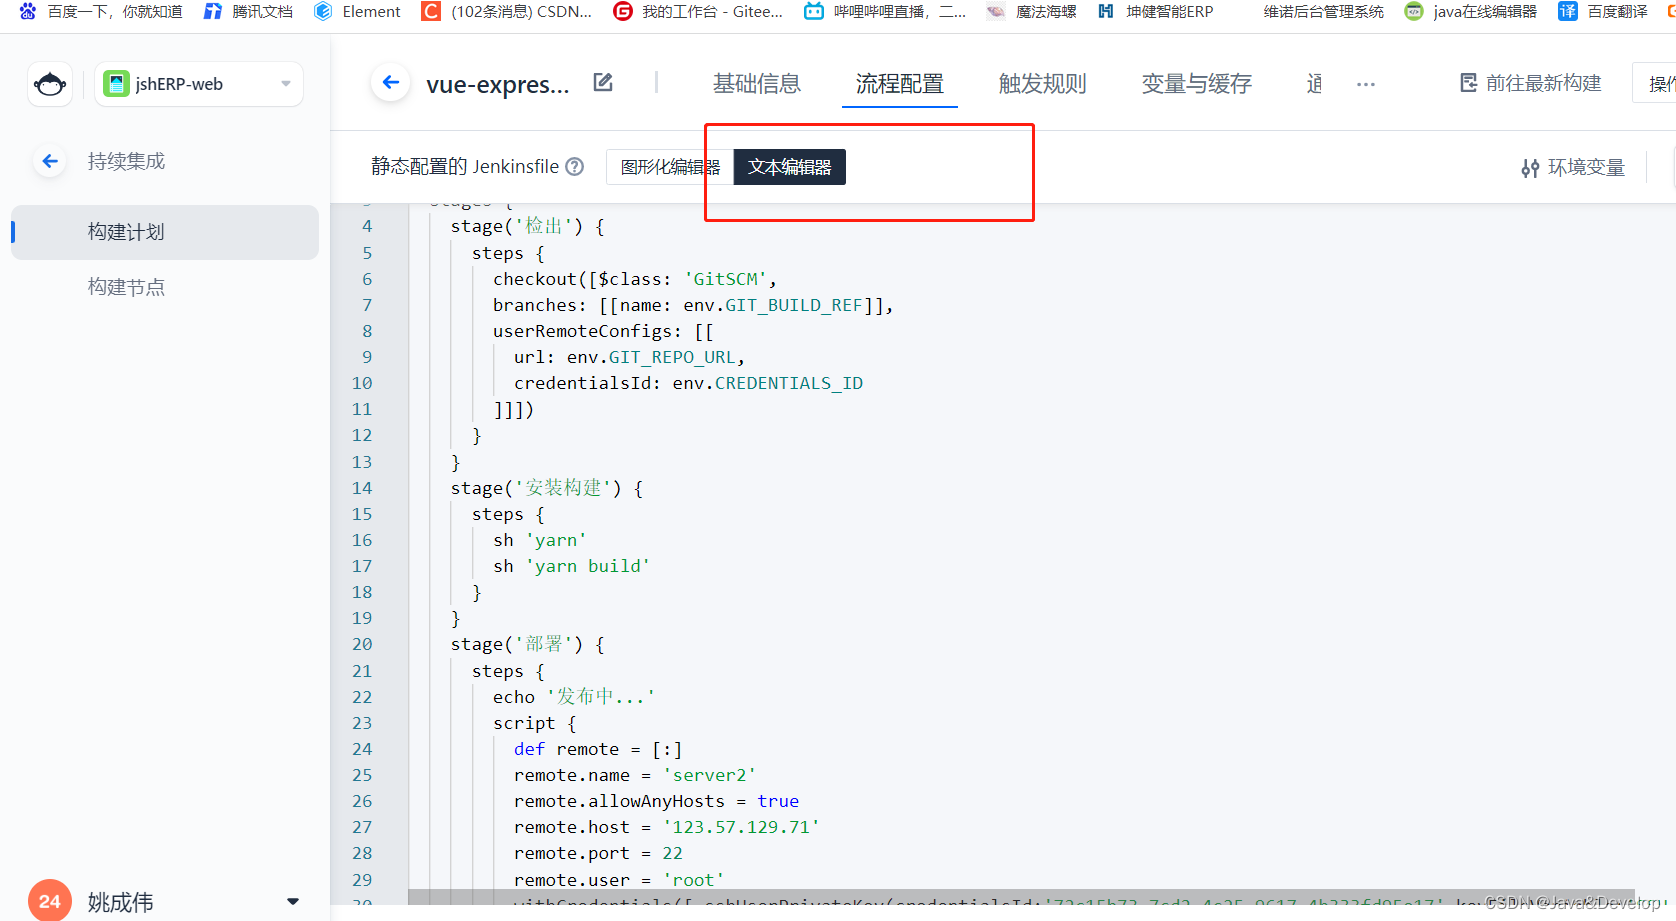The width and height of the screenshot is (1676, 921).
Task: Click the vue-expres... plan title
Action: (x=498, y=84)
